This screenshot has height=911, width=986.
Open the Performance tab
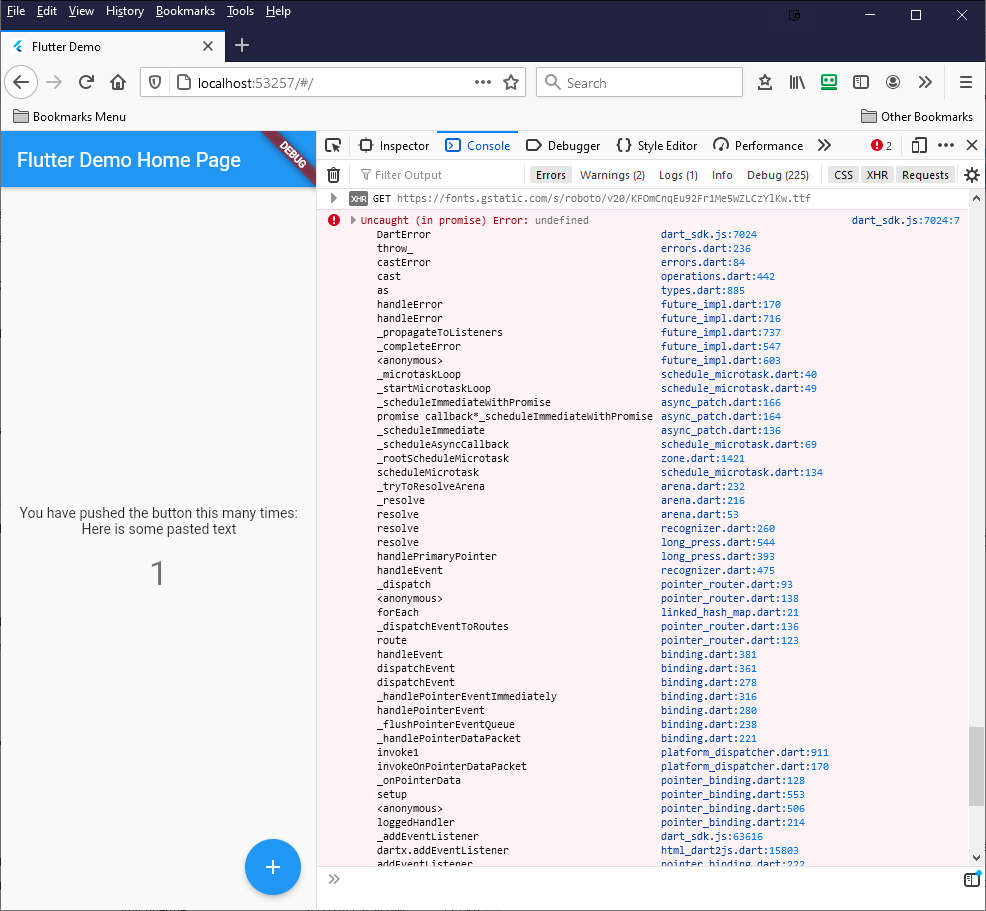(x=758, y=146)
